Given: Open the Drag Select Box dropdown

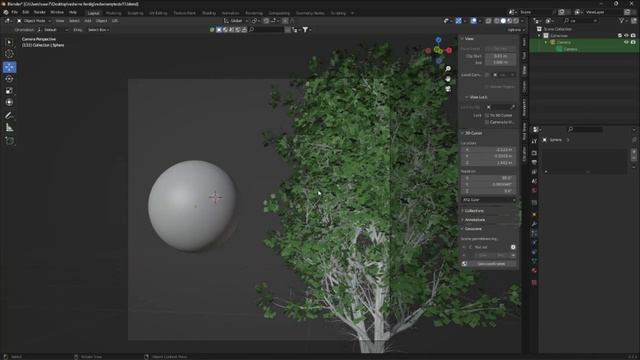Looking at the screenshot, I should 98,30.
